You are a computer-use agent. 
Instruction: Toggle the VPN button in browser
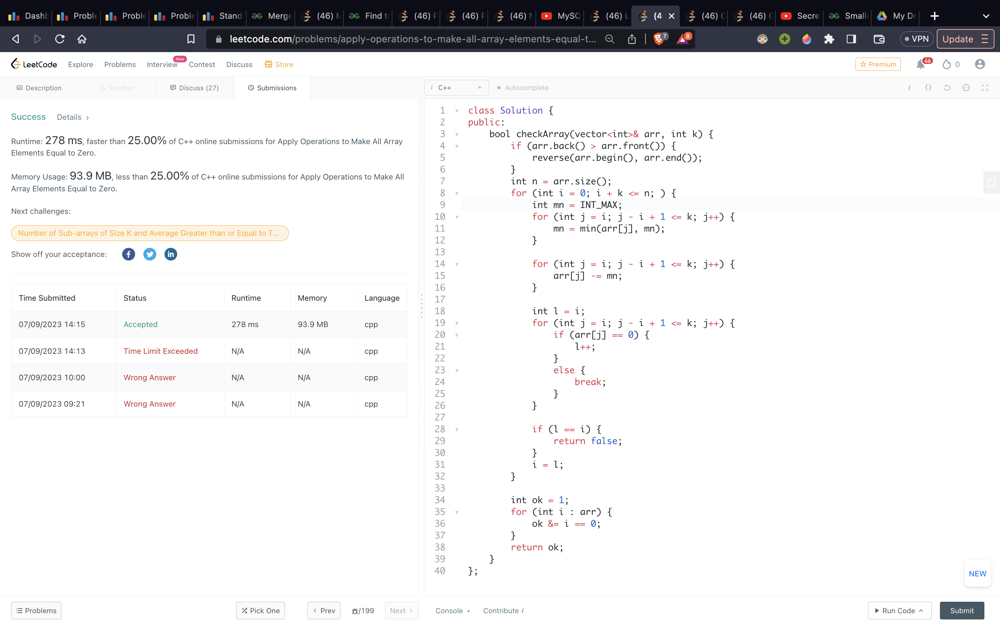(916, 39)
